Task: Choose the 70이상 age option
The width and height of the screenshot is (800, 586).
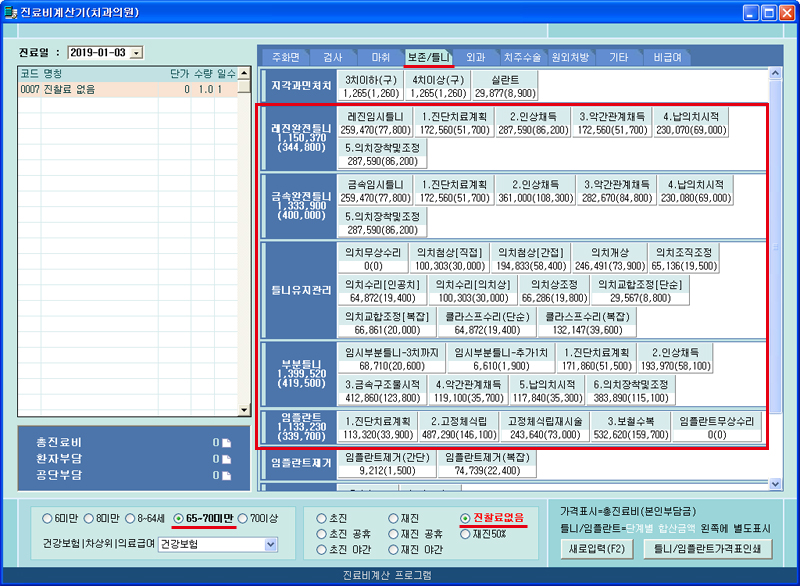Action: [242, 518]
